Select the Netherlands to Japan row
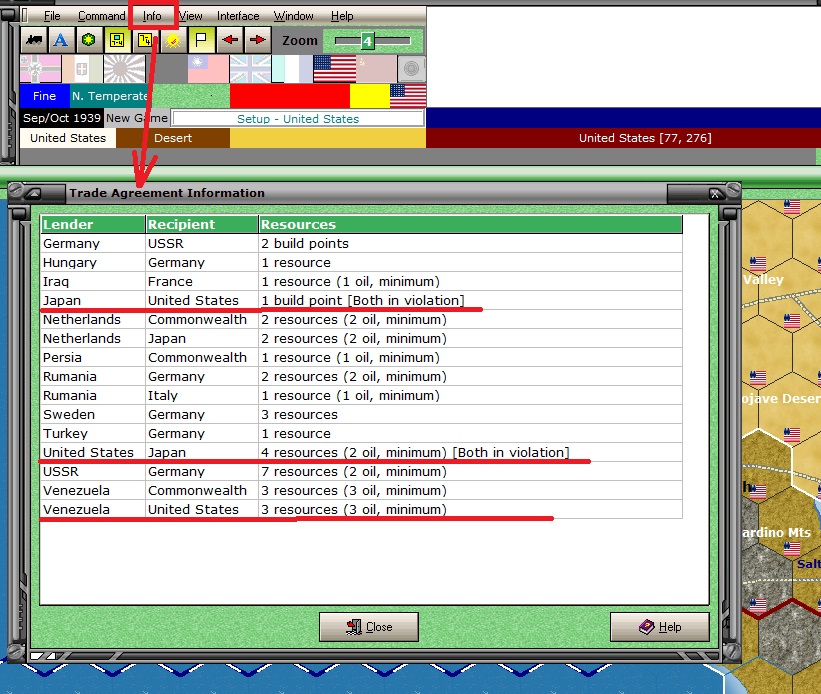Viewport: 821px width, 694px height. coord(361,338)
